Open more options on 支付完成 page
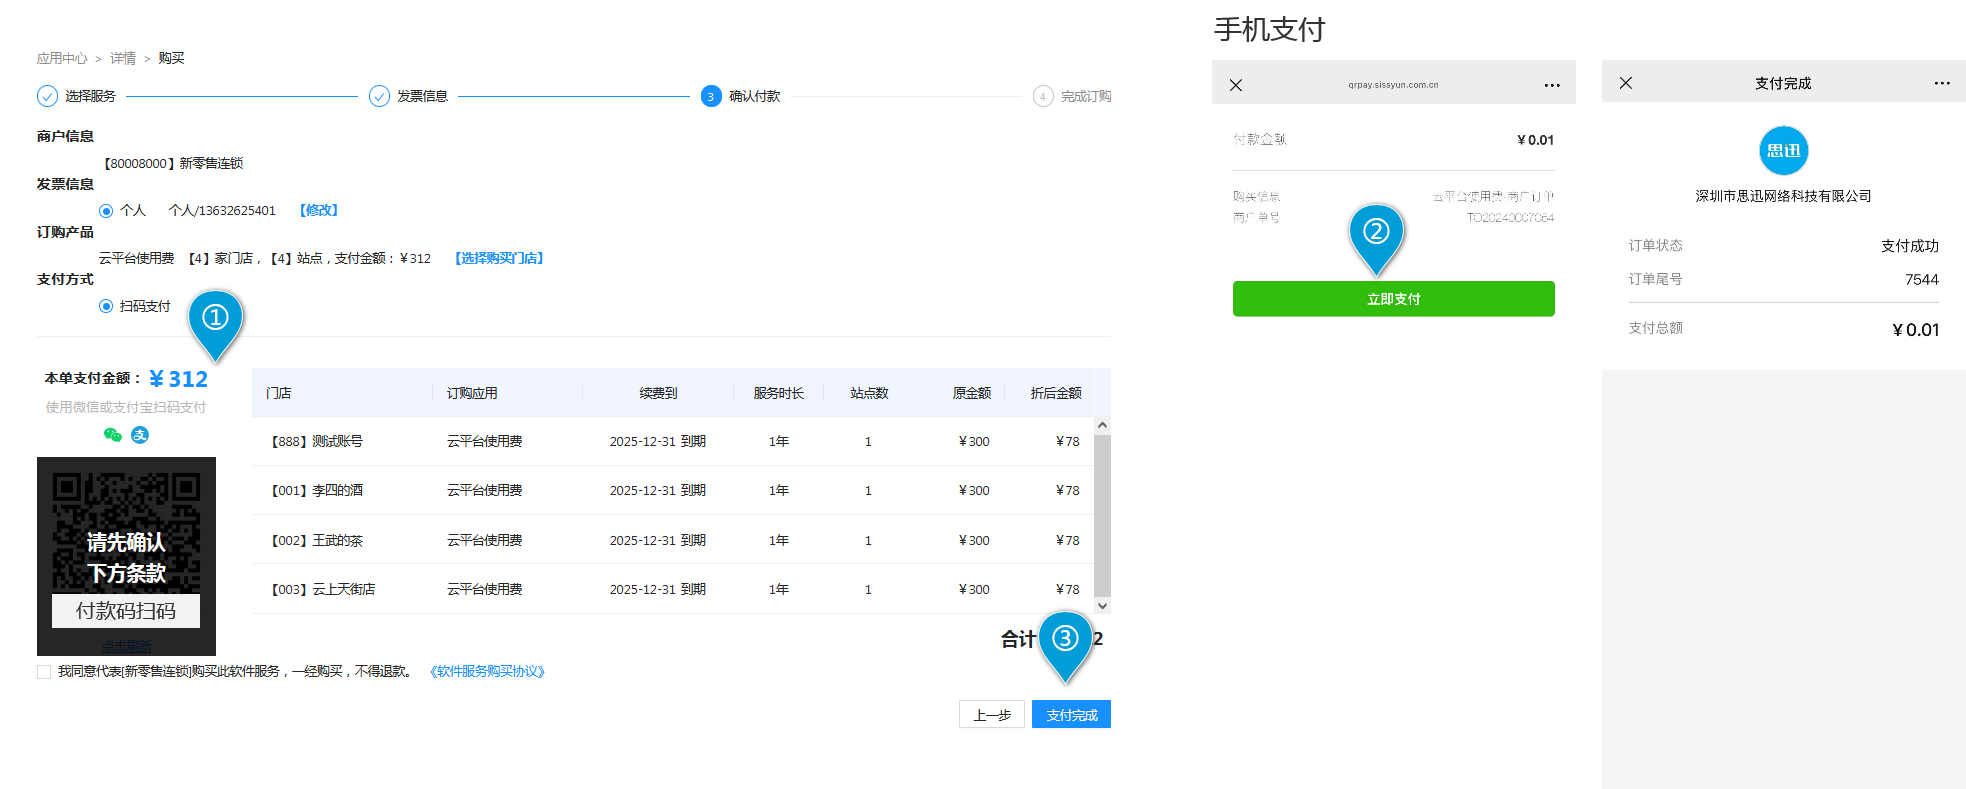 pyautogui.click(x=1942, y=83)
